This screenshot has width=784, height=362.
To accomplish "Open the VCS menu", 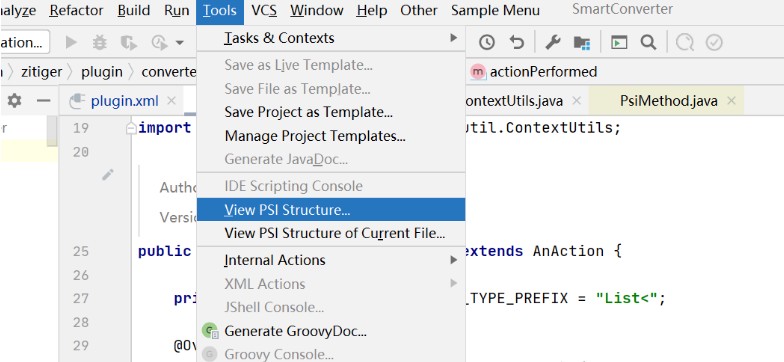I will (264, 10).
